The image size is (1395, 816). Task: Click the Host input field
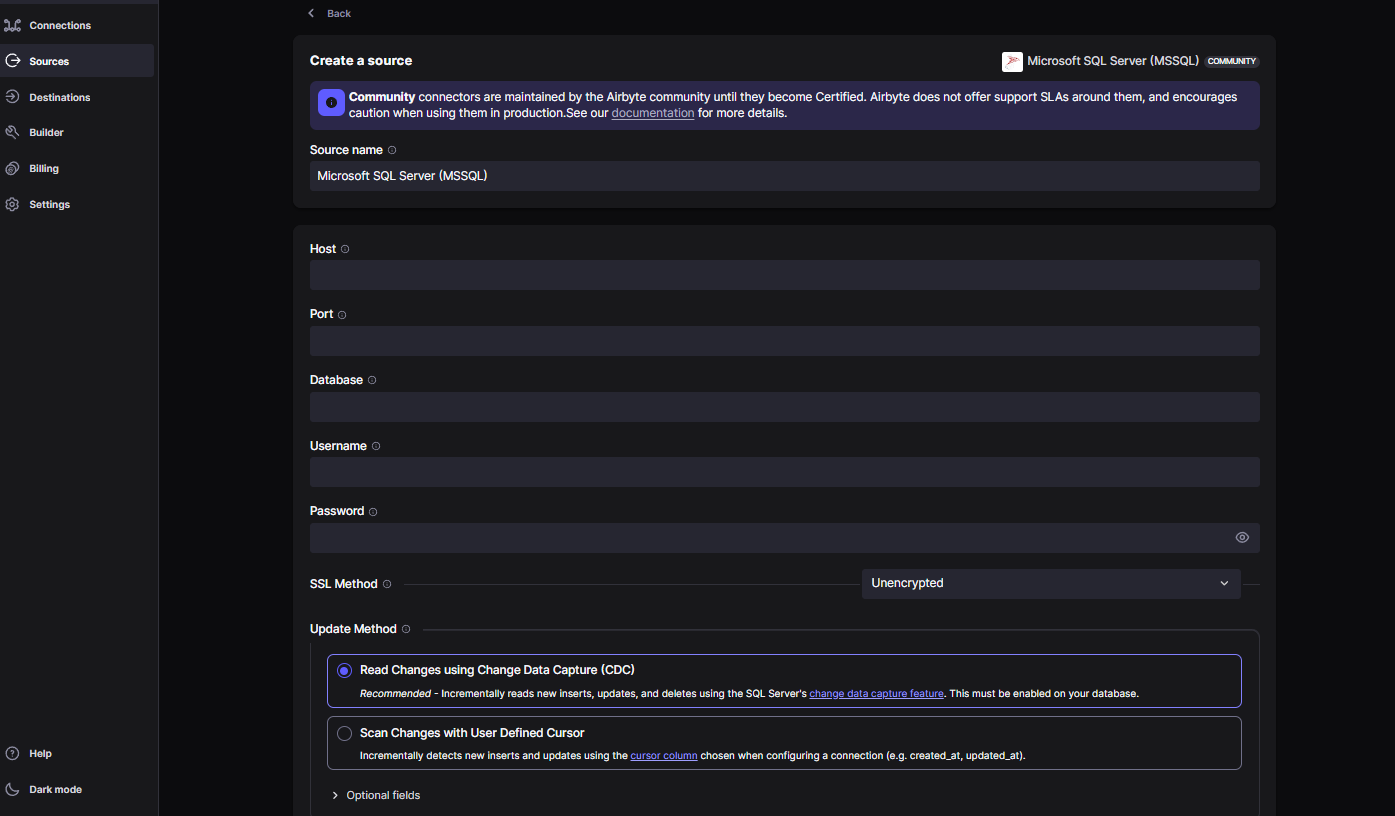tap(785, 275)
